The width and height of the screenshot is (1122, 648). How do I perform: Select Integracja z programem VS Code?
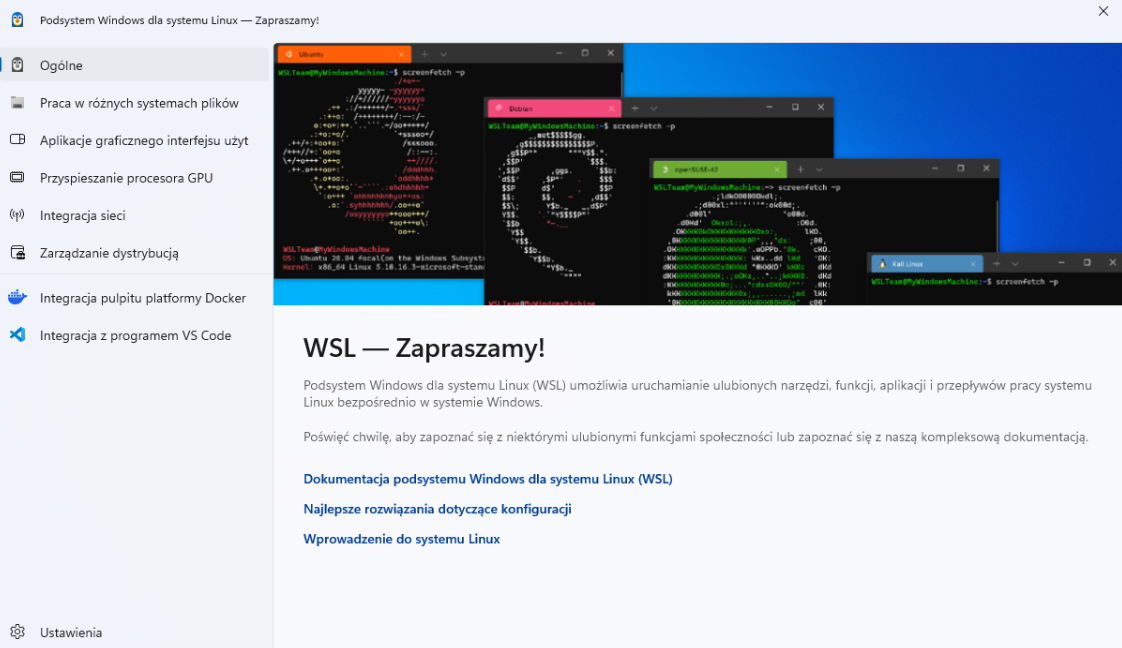(x=135, y=335)
